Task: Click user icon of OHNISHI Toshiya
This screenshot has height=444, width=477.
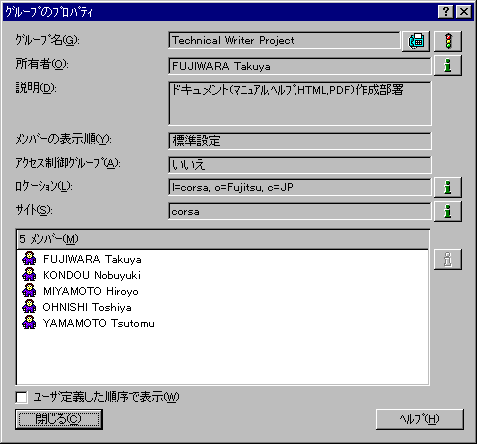Action: 29,306
